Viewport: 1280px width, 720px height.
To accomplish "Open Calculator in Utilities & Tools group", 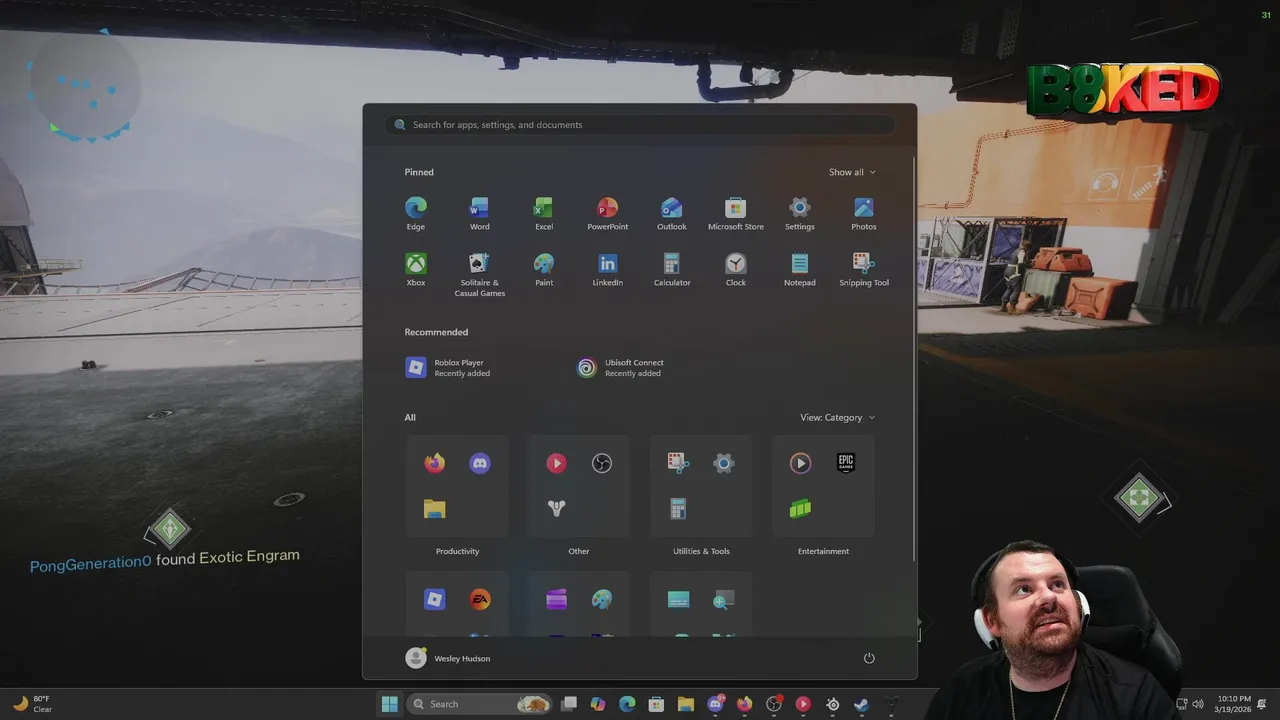I will [678, 509].
